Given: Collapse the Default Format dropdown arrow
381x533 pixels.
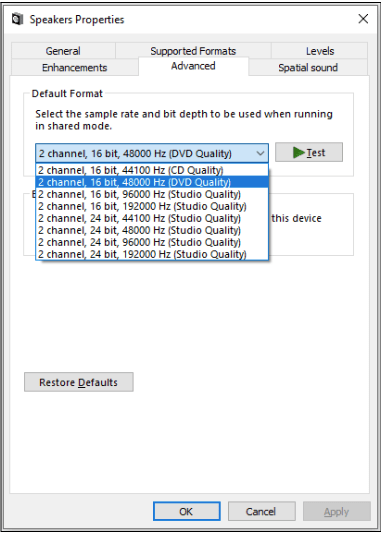Looking at the screenshot, I should tap(260, 153).
